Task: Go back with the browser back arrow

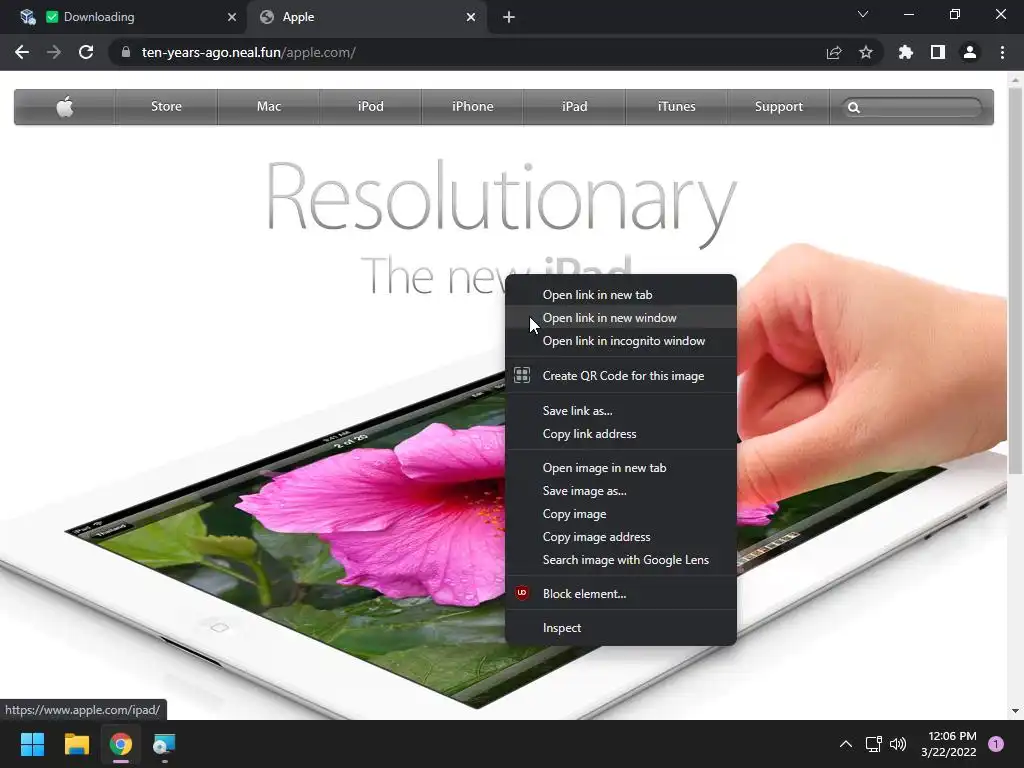Action: coord(22,52)
